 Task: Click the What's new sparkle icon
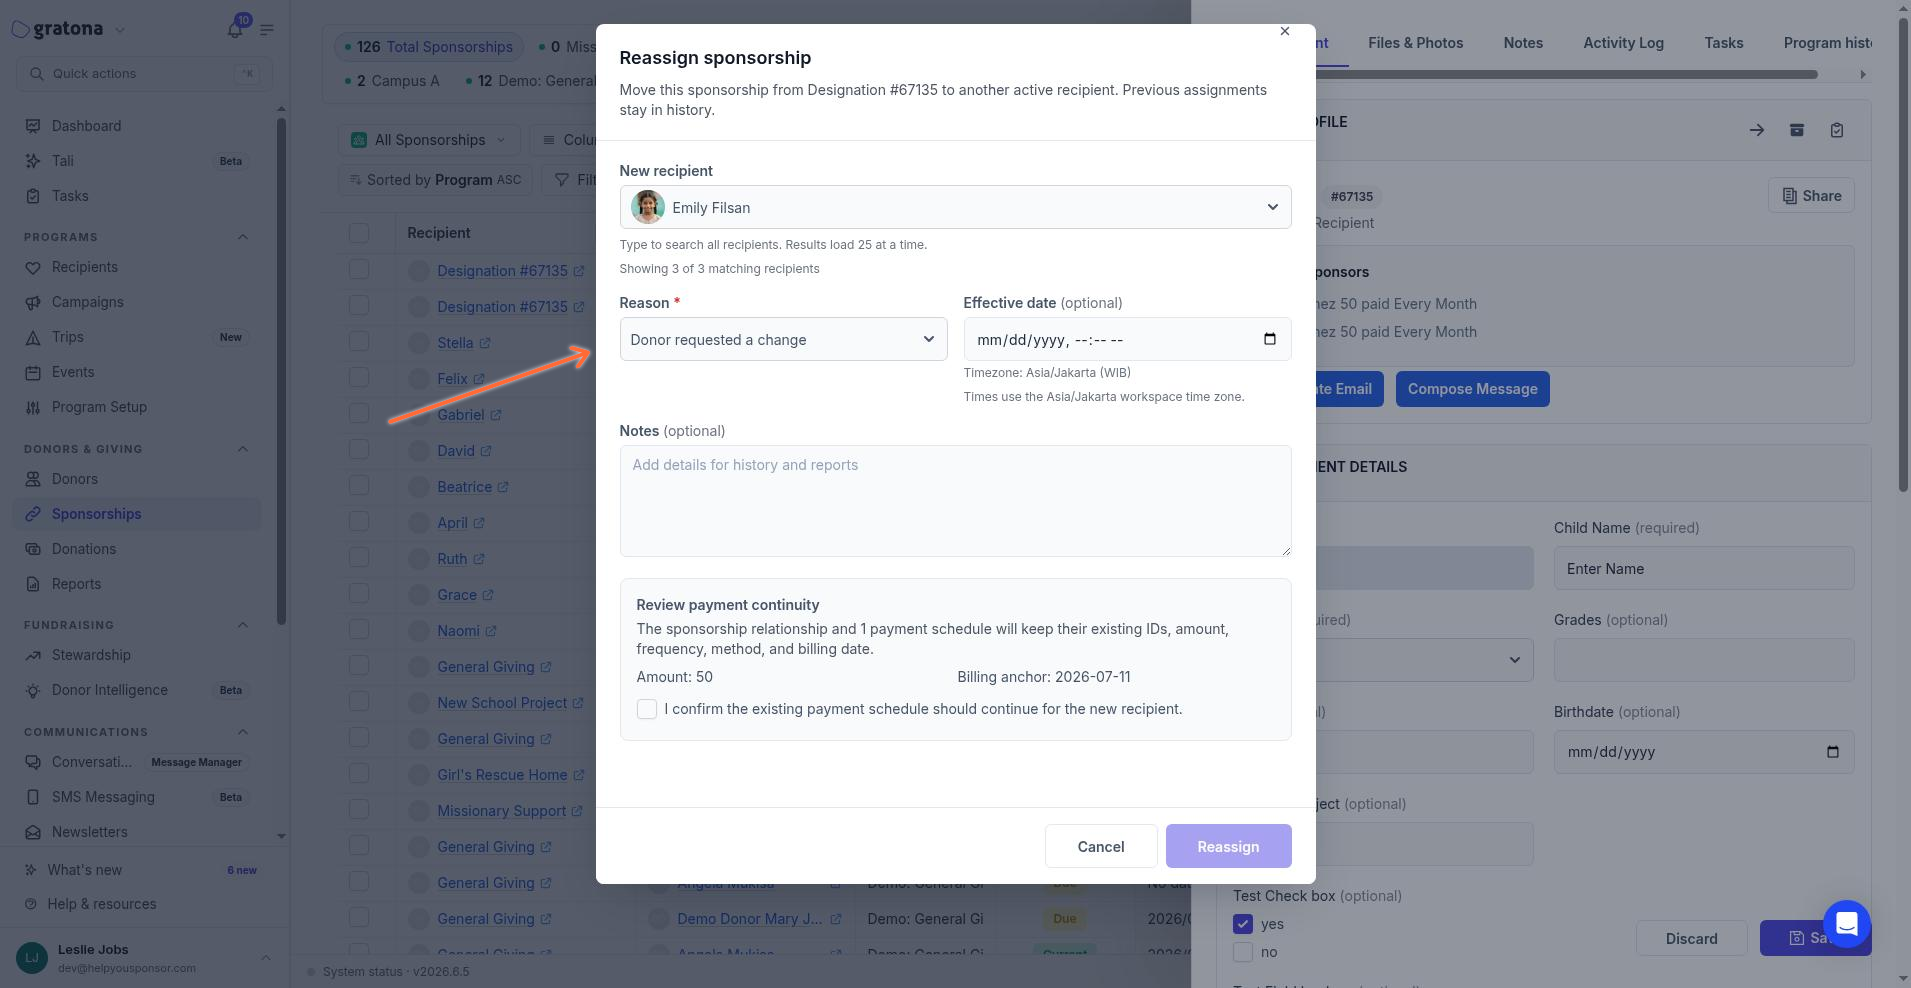(x=33, y=870)
